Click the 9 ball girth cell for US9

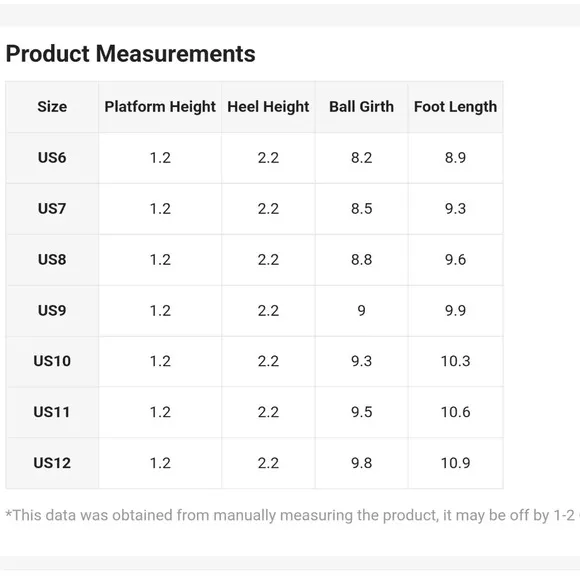pyautogui.click(x=361, y=310)
